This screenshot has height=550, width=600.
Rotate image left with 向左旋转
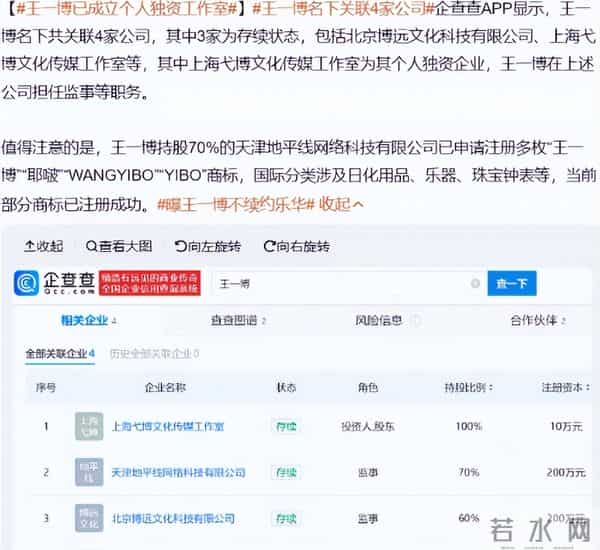coord(208,246)
